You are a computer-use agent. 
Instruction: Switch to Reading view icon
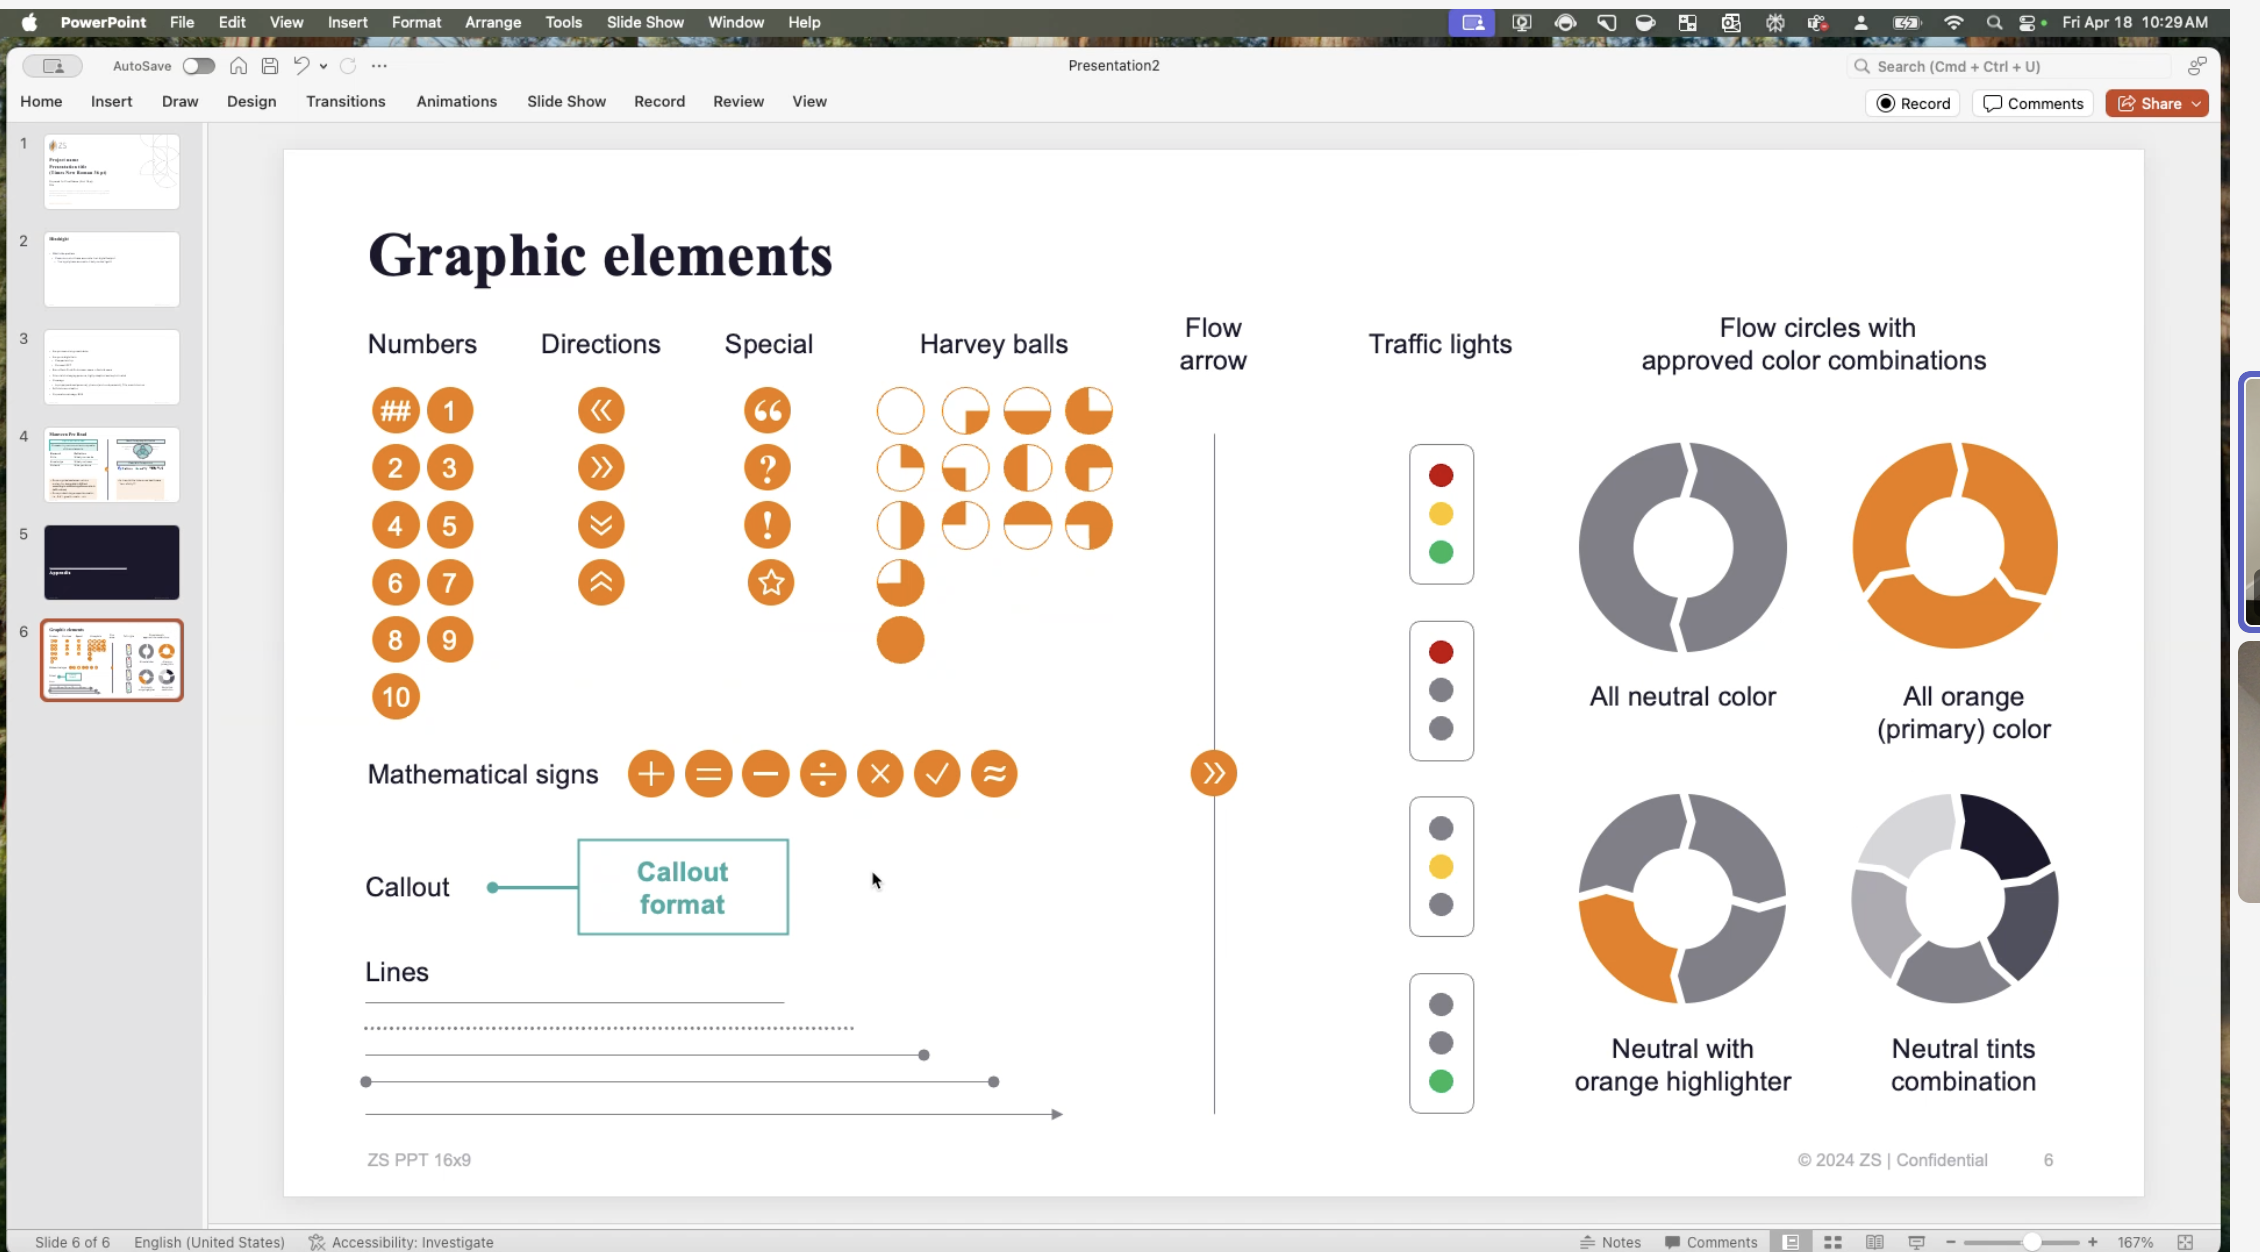1874,1242
